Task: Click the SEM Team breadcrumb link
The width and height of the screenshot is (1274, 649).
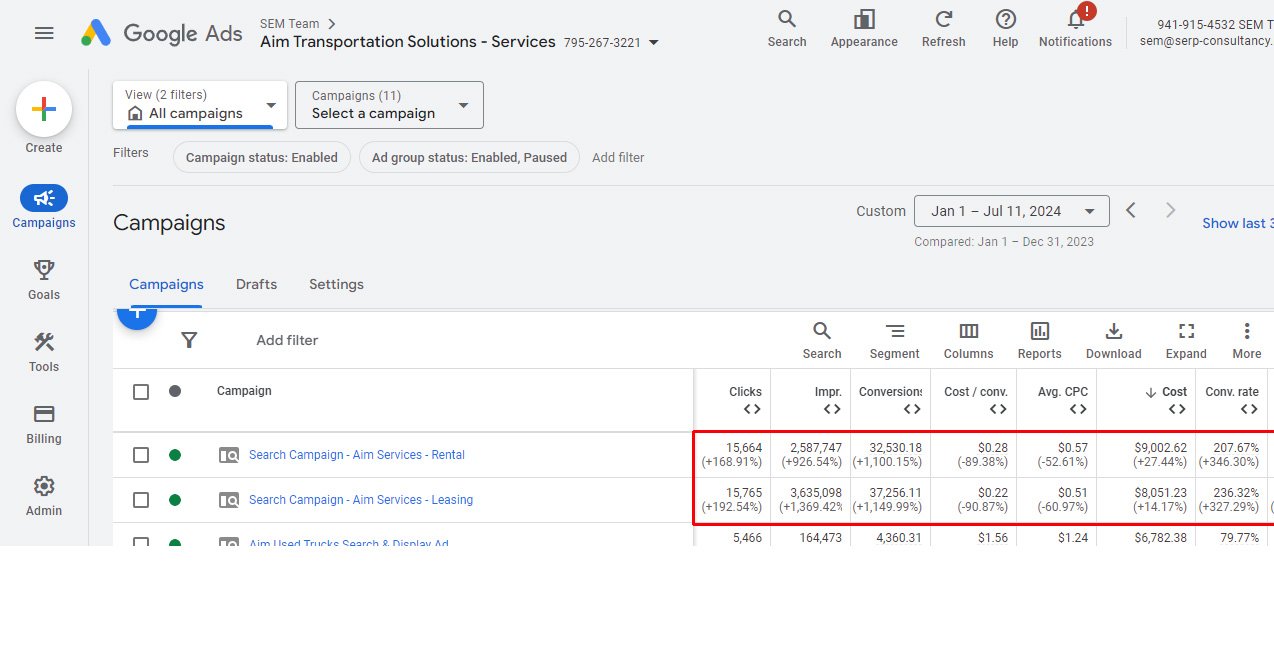Action: (289, 23)
